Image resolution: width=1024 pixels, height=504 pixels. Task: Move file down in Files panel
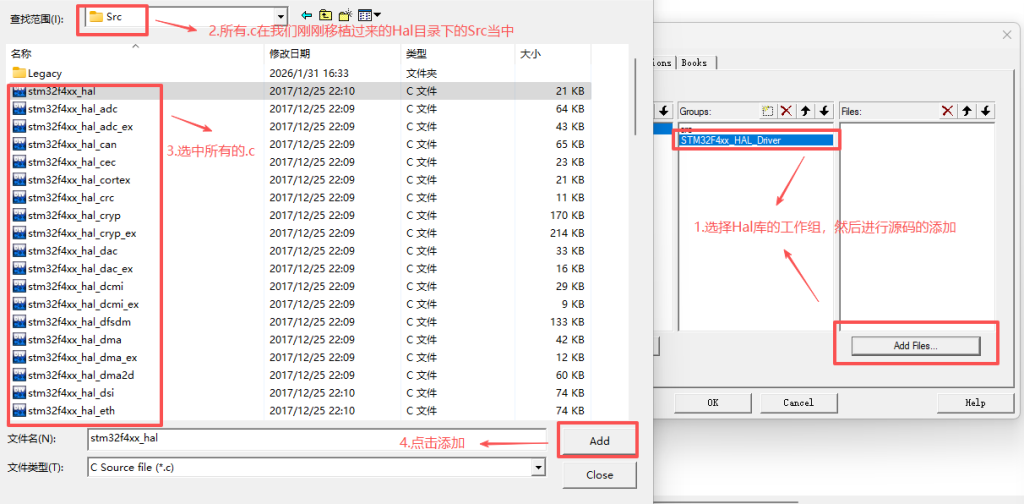coord(986,111)
